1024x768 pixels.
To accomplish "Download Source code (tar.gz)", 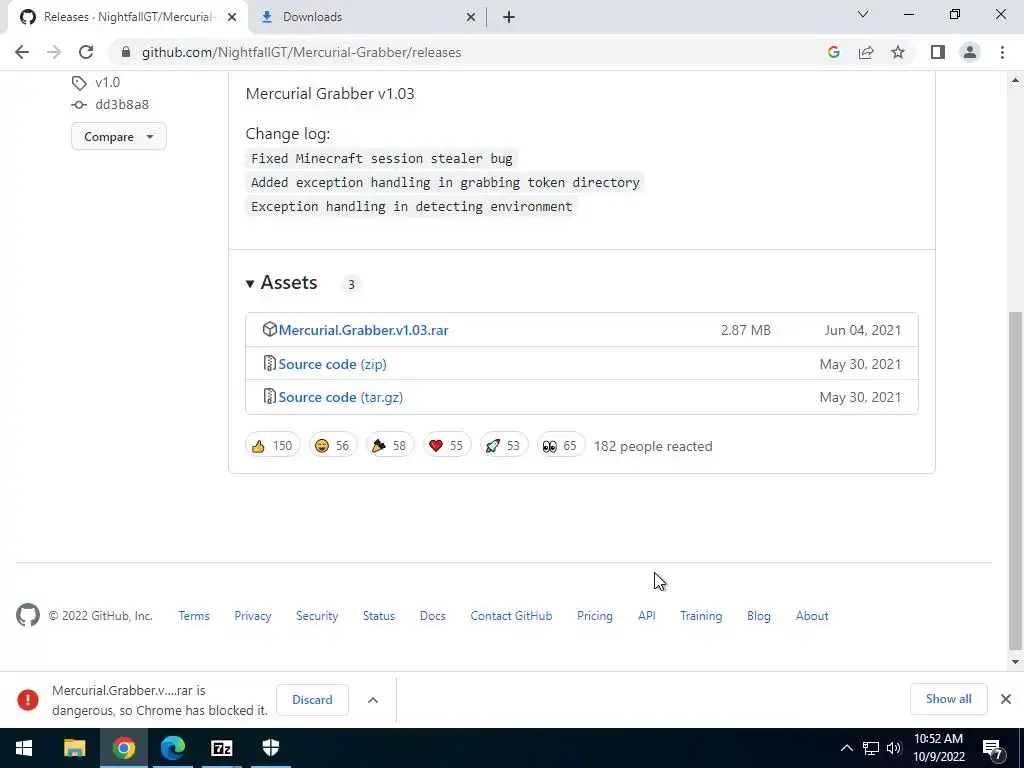I will [x=341, y=397].
